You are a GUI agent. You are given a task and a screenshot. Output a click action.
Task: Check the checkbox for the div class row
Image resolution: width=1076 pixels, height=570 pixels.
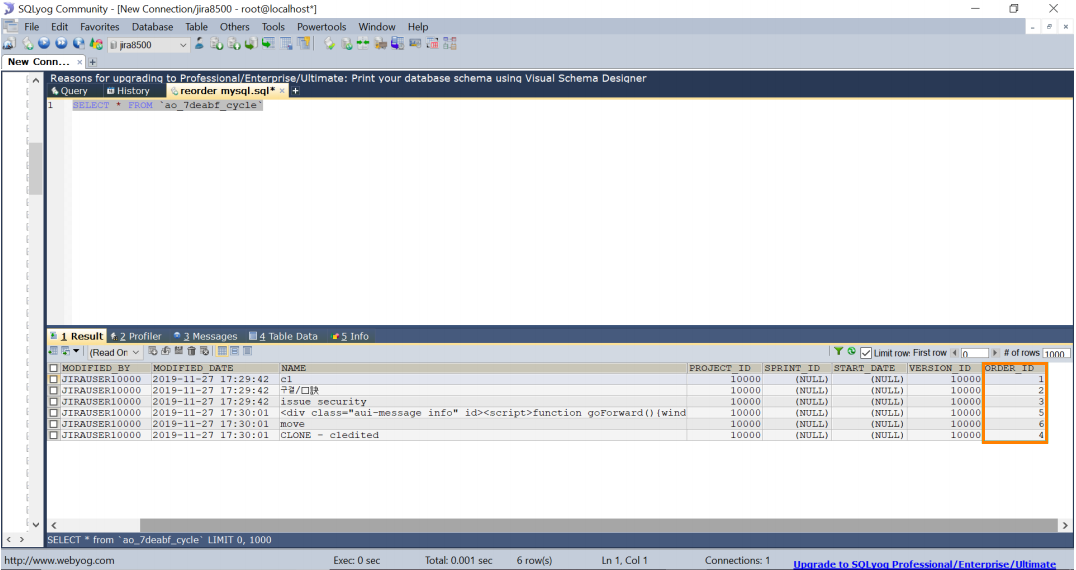[54, 413]
